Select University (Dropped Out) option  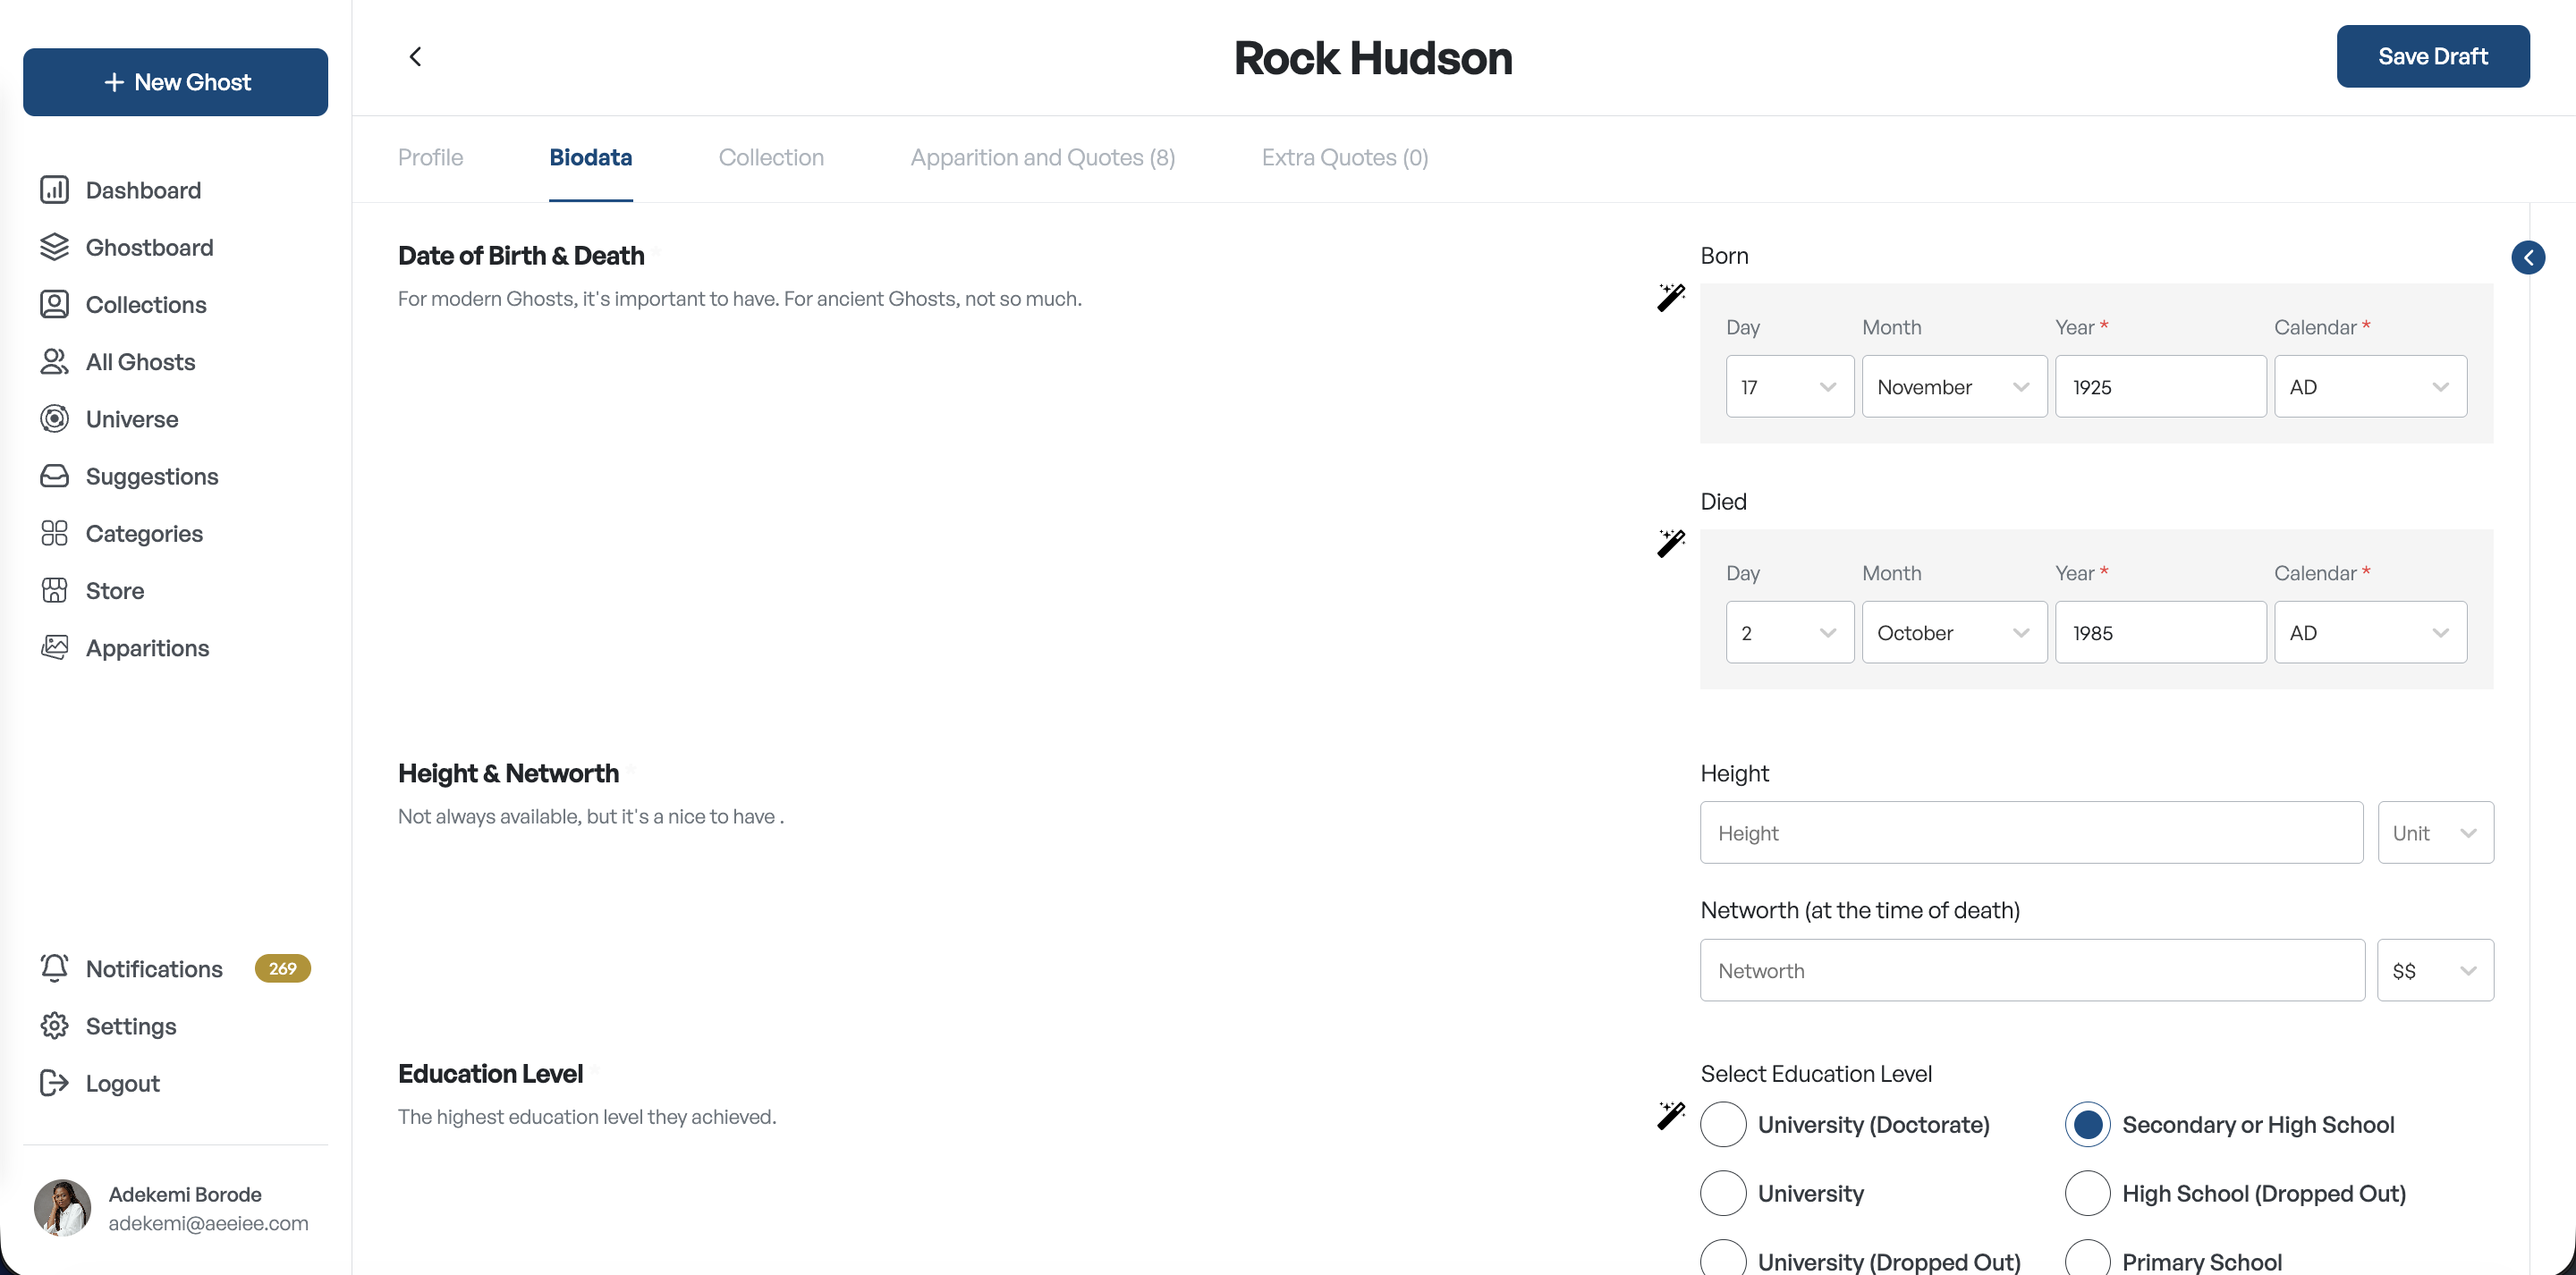1723,1260
